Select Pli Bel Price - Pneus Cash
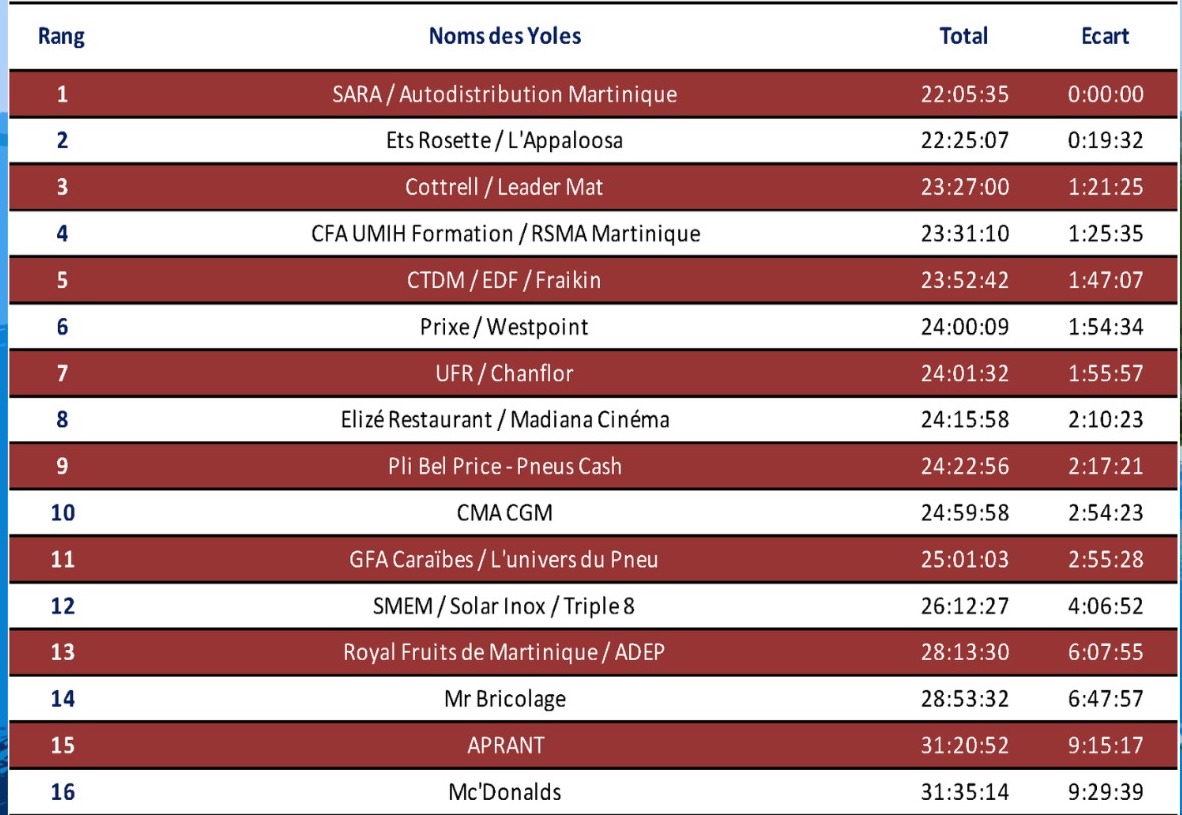 pyautogui.click(x=505, y=467)
